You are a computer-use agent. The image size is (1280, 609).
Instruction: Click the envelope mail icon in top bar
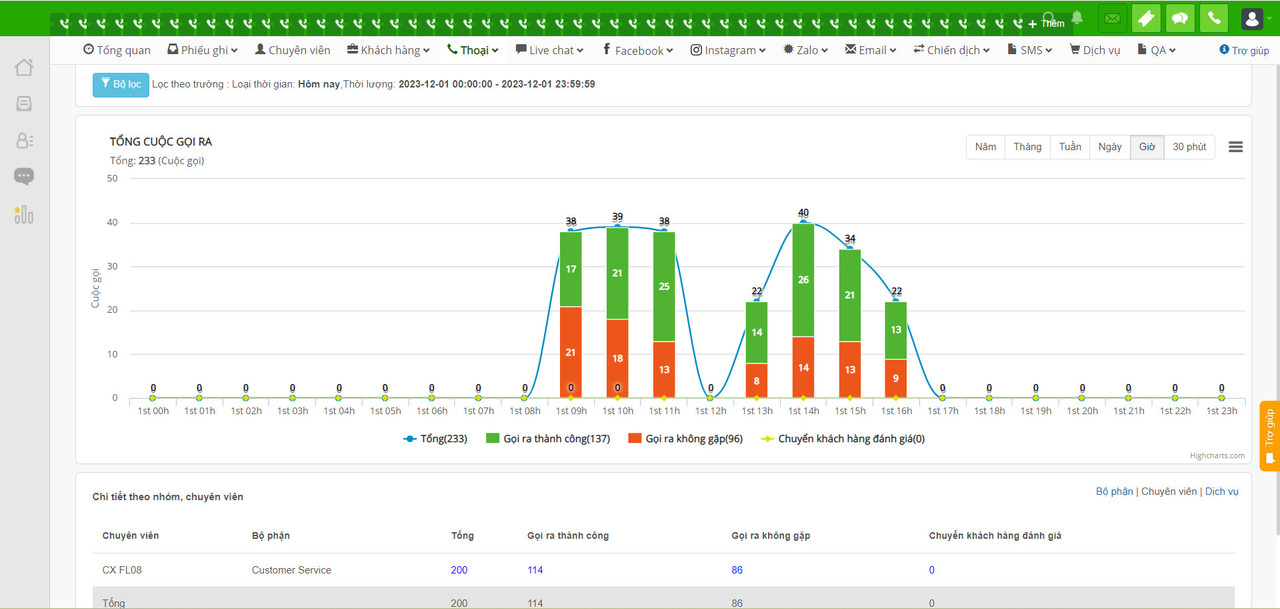1112,18
